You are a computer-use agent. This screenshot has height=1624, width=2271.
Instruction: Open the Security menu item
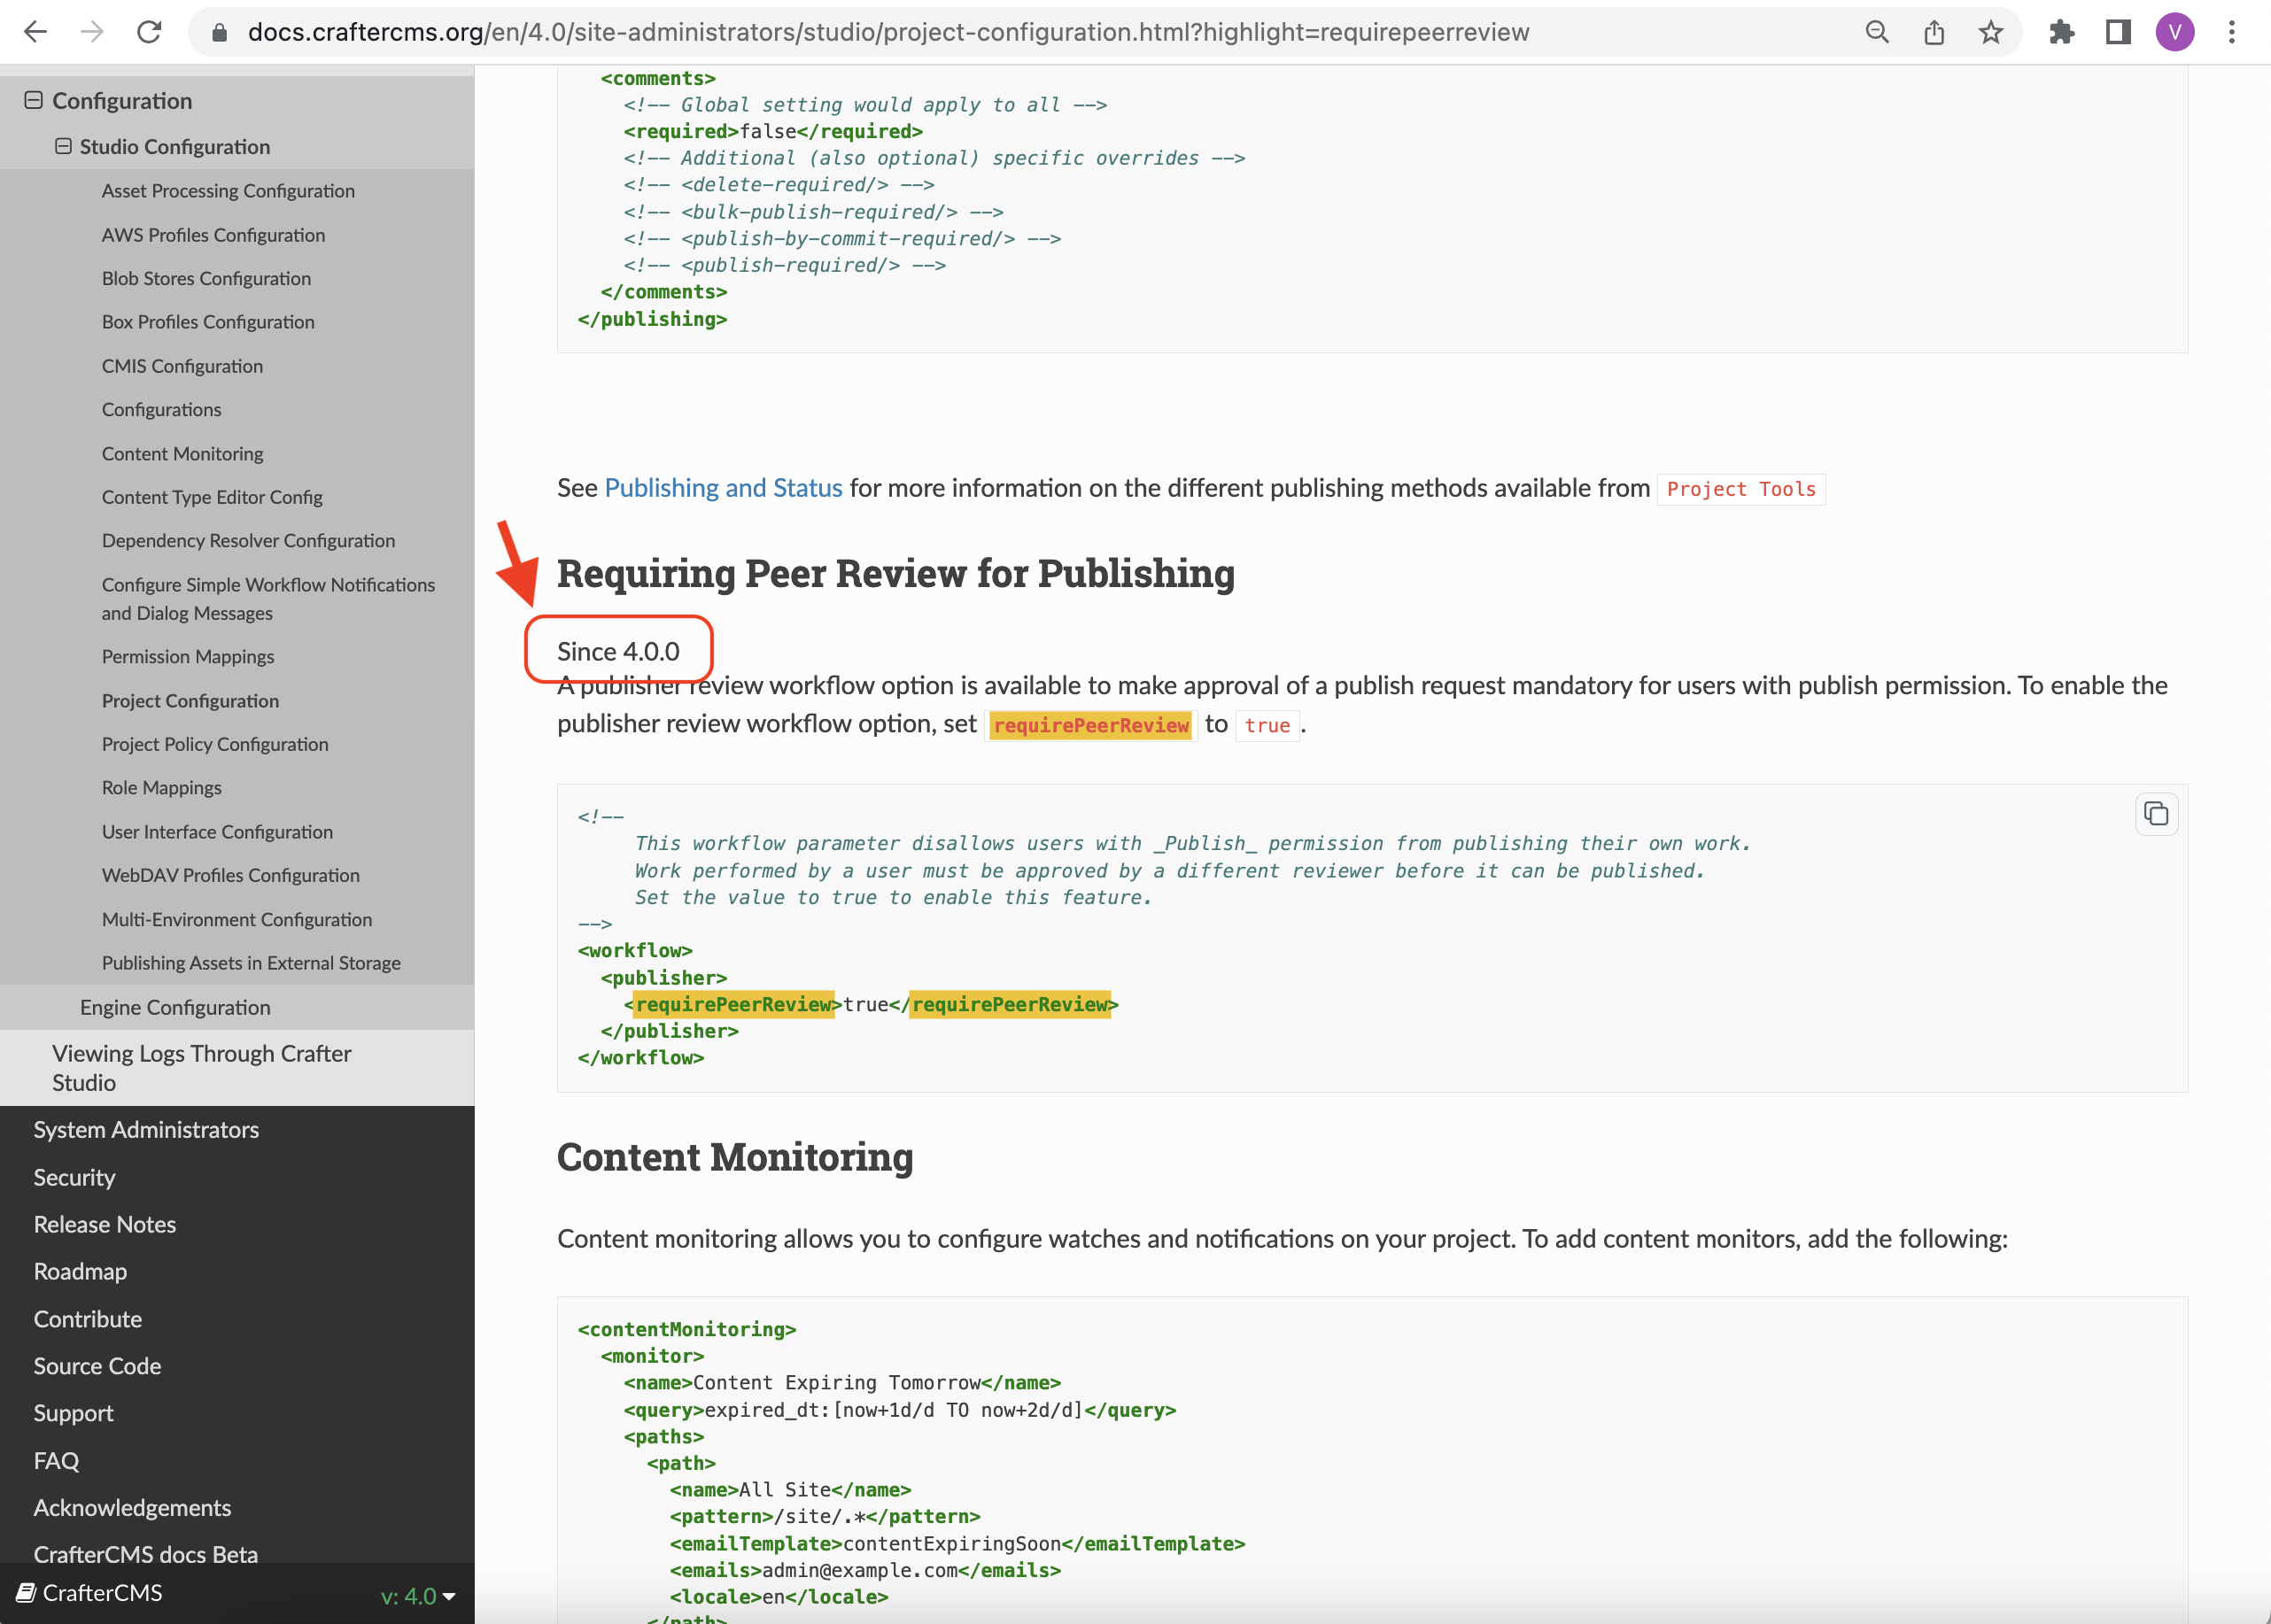pyautogui.click(x=74, y=1177)
